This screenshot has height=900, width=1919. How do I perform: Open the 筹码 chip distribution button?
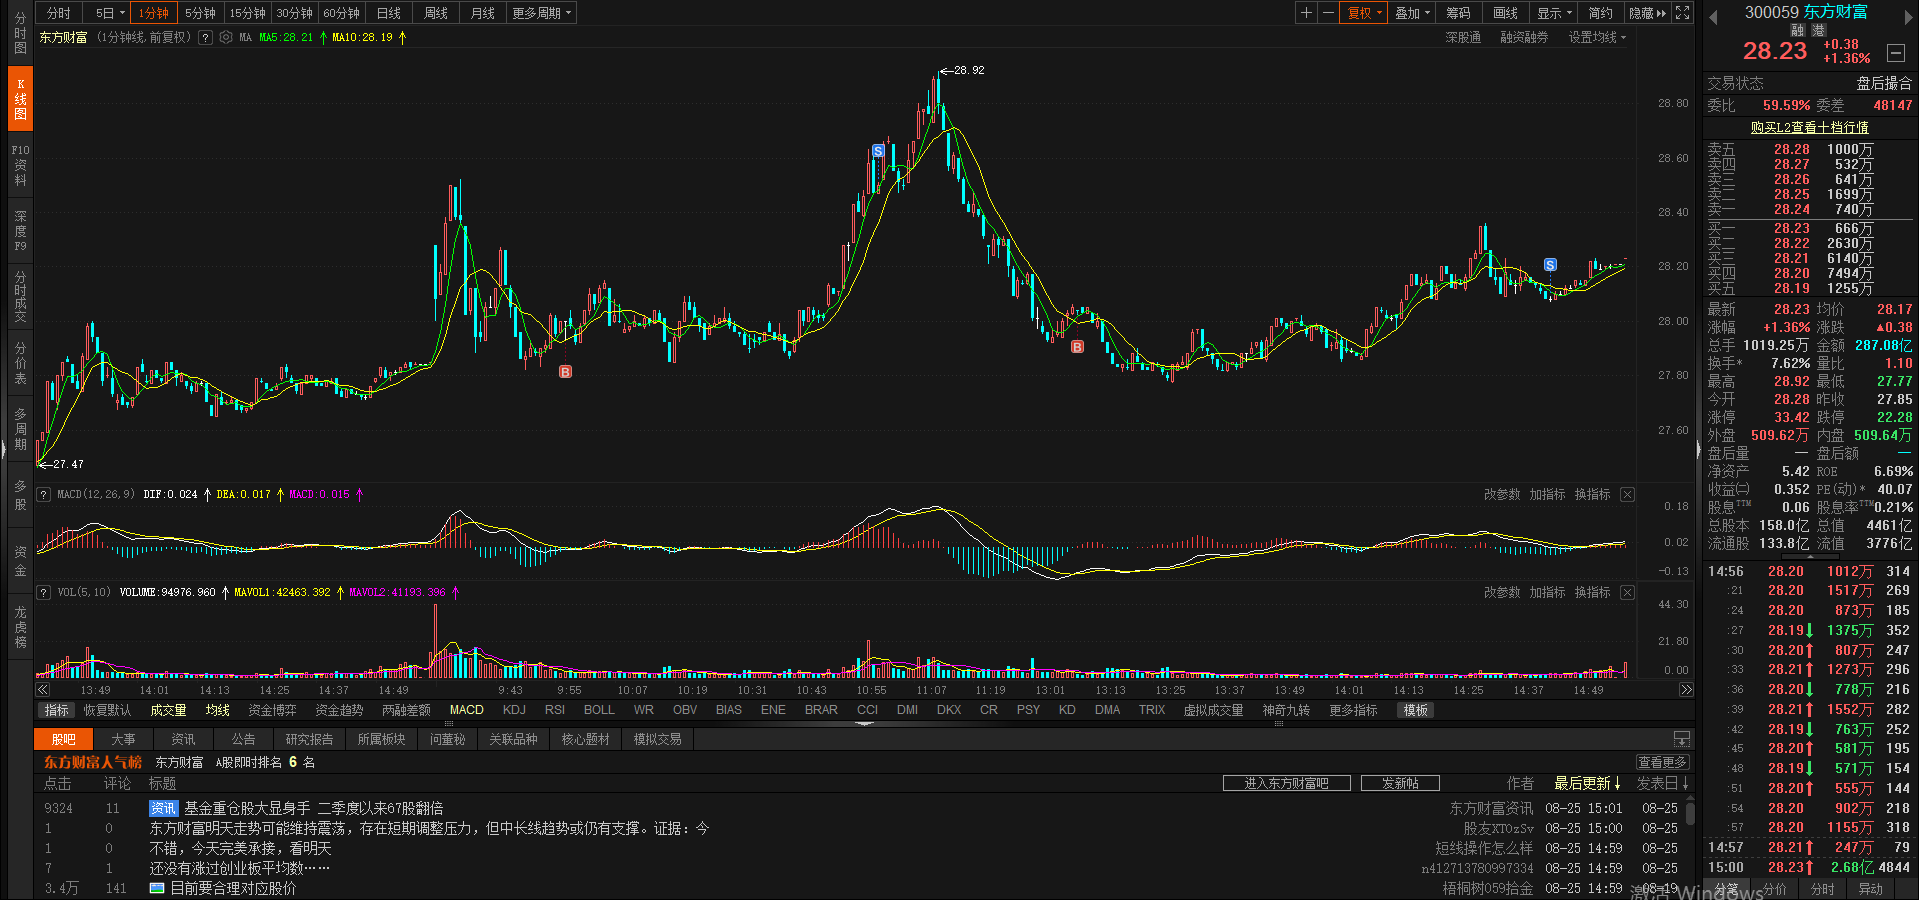point(1458,13)
